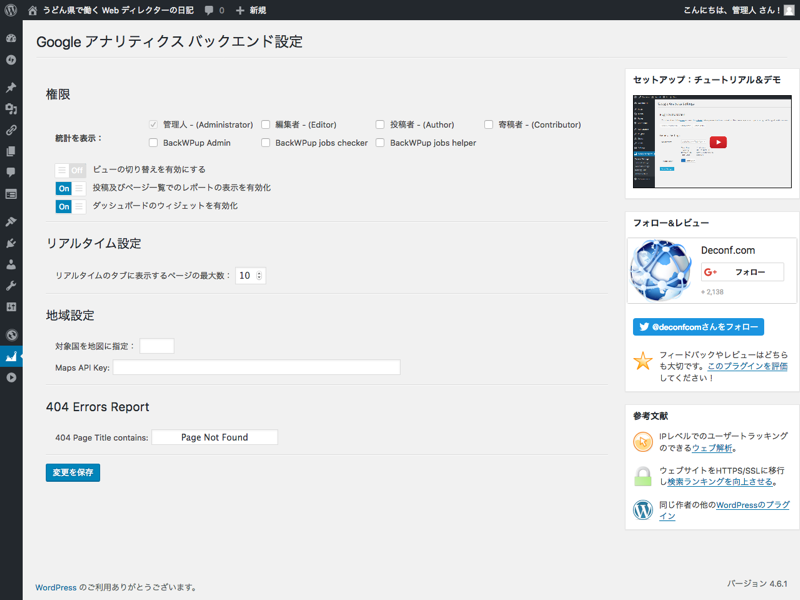Click the home icon for the site name
Screen dimensions: 800x600
32,10
